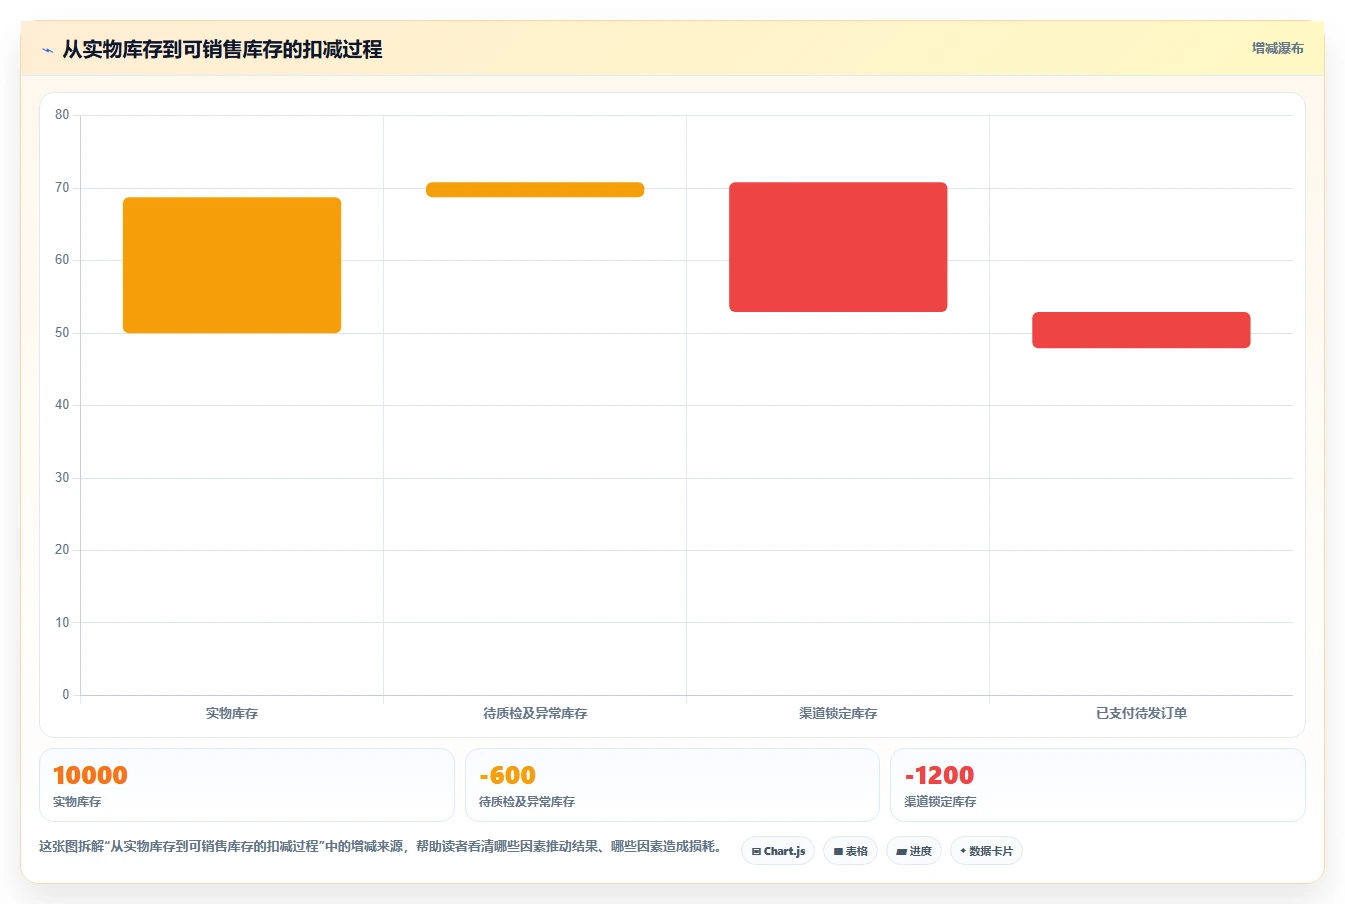
Task: Click the y-axis value 70
Action: point(62,188)
